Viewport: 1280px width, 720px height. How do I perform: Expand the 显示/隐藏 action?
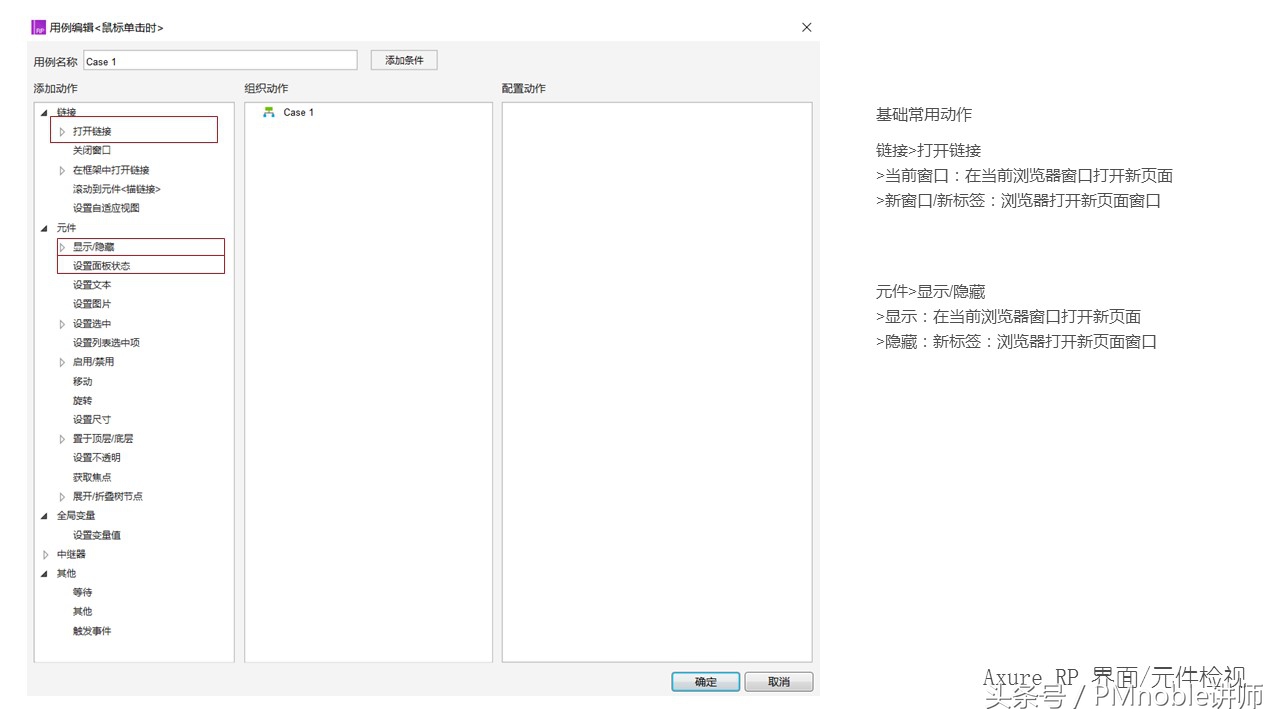point(62,246)
